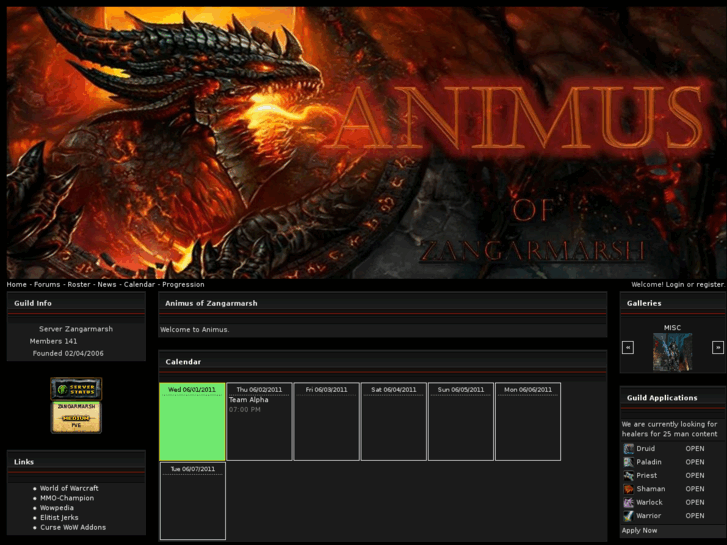The height and width of the screenshot is (545, 727).
Task: Show previous gallery image
Action: [628, 347]
